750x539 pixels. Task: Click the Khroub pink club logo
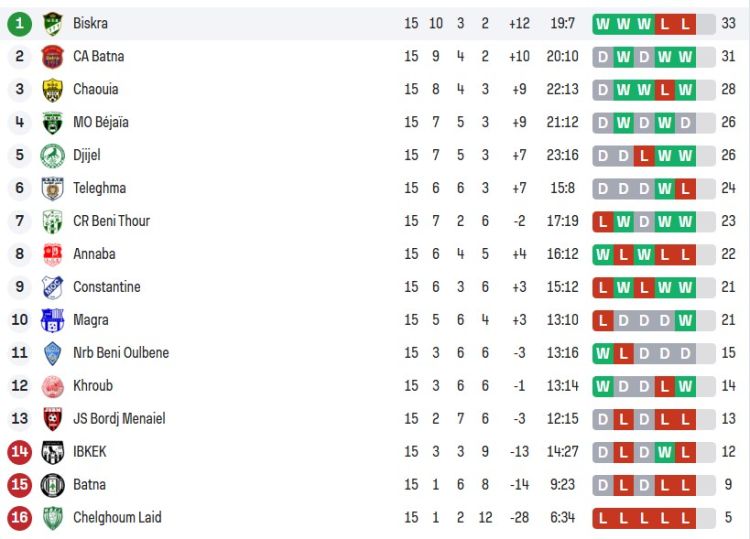(53, 386)
